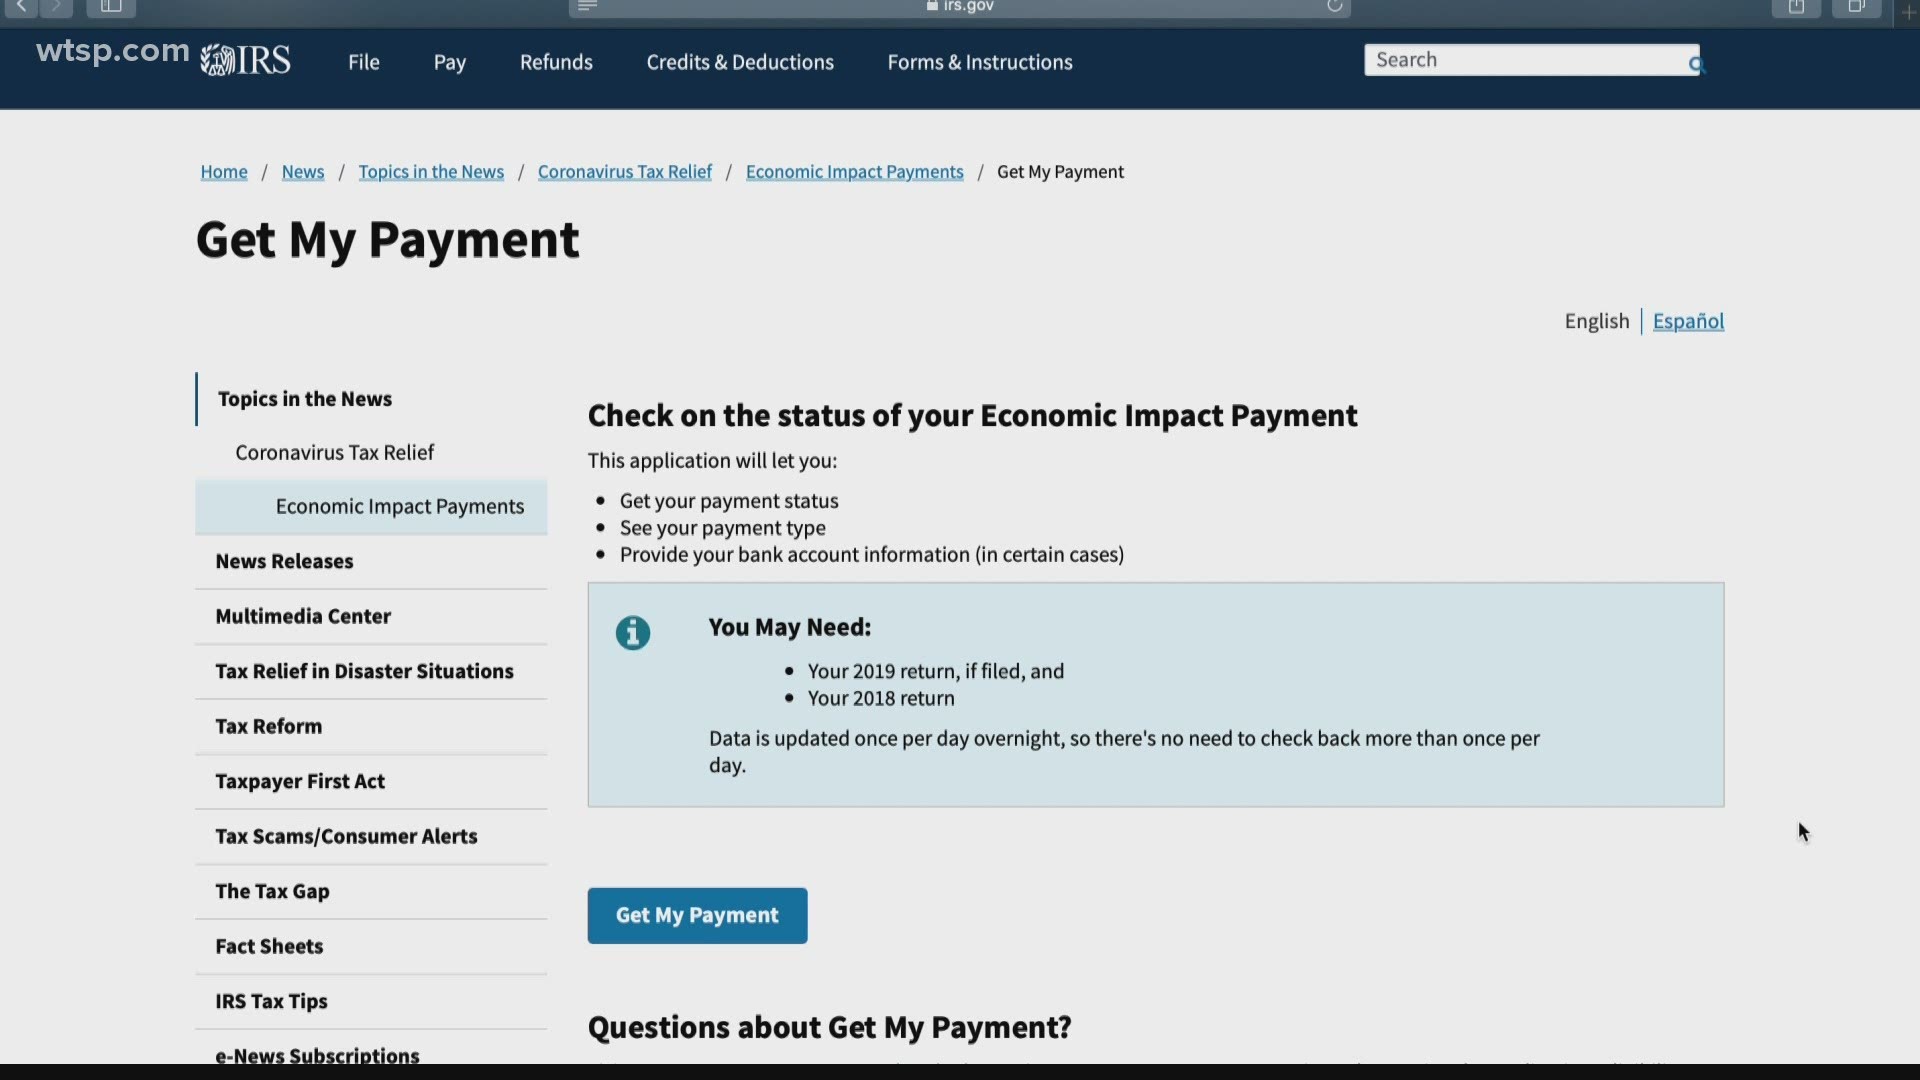Viewport: 1920px width, 1080px height.
Task: Click 'Data is updated once per day' note
Action: point(1124,752)
